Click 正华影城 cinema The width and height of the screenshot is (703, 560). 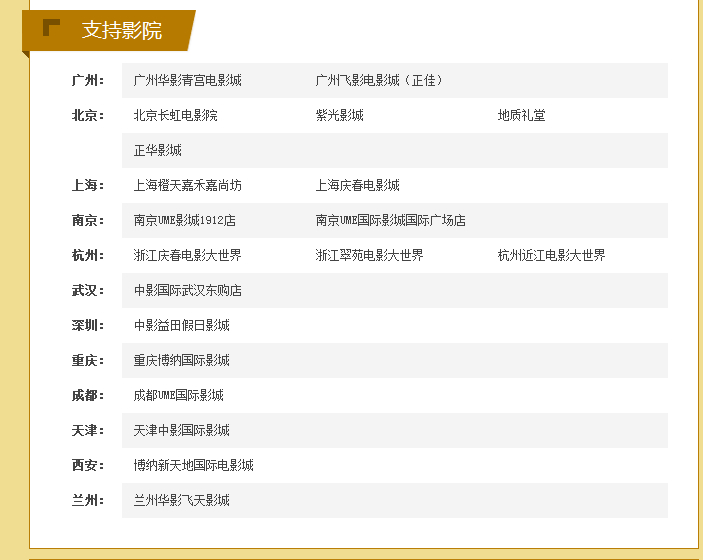[x=157, y=151]
